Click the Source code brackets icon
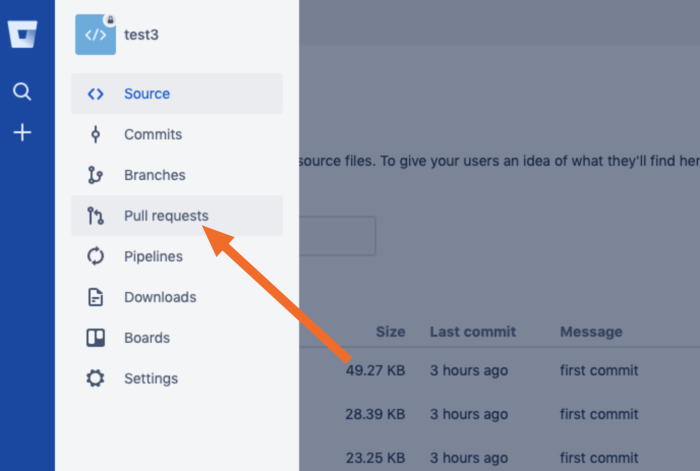This screenshot has height=471, width=700. tap(95, 94)
